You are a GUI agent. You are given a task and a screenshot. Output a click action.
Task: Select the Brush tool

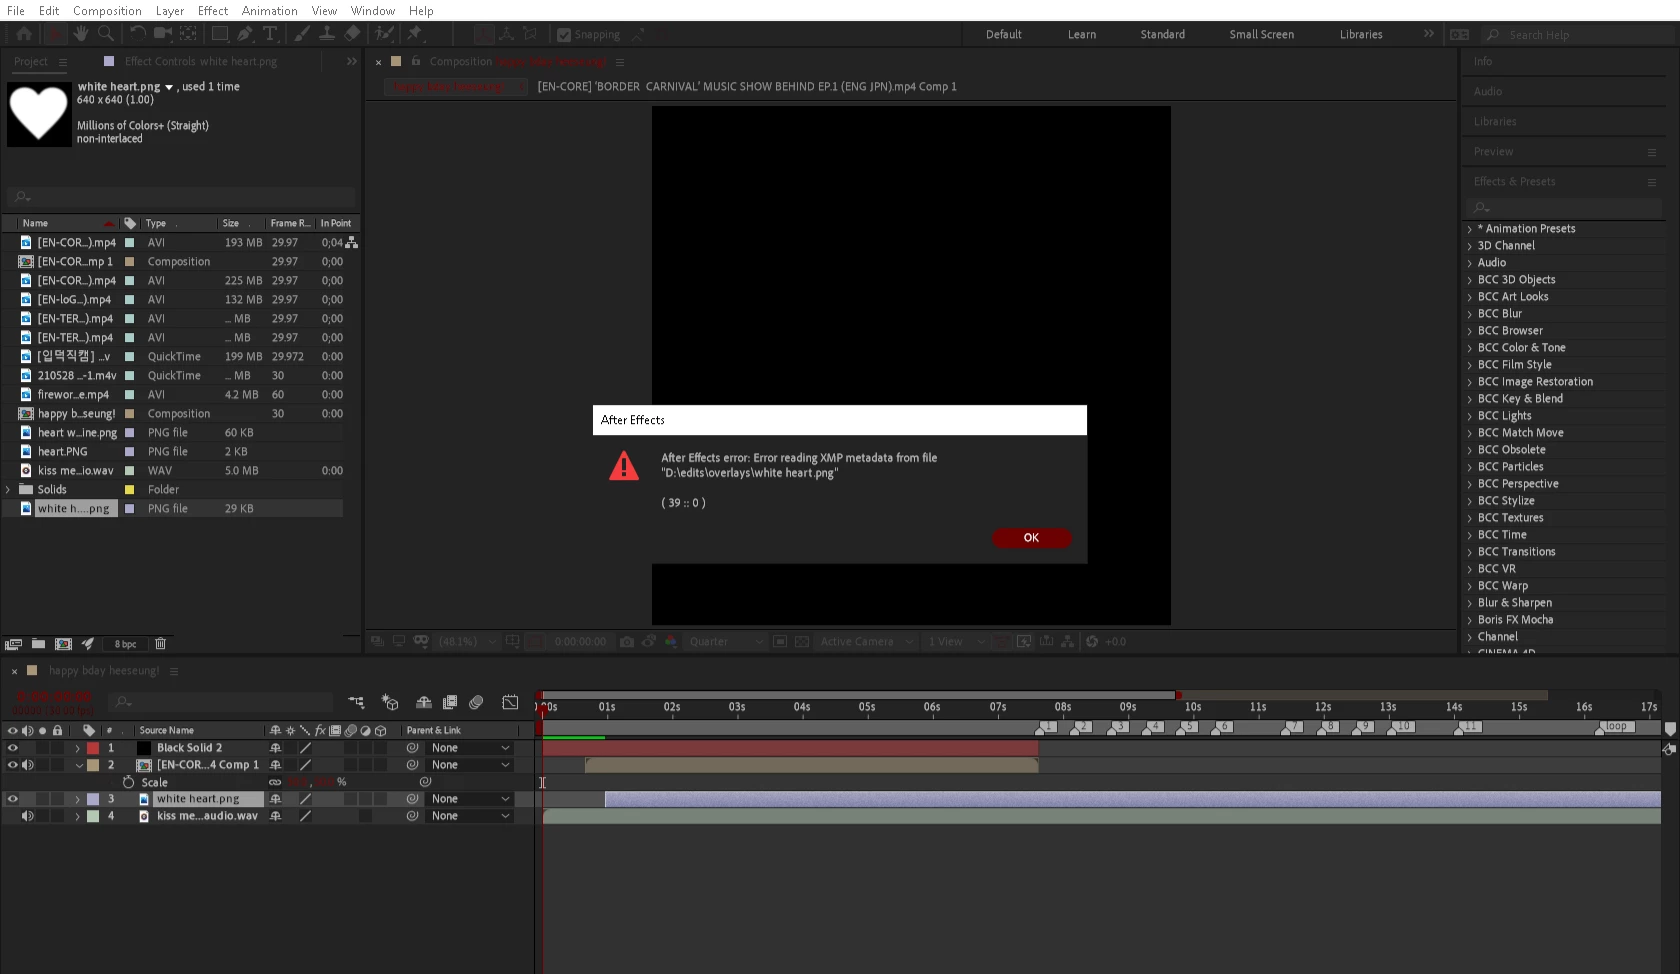pyautogui.click(x=302, y=34)
